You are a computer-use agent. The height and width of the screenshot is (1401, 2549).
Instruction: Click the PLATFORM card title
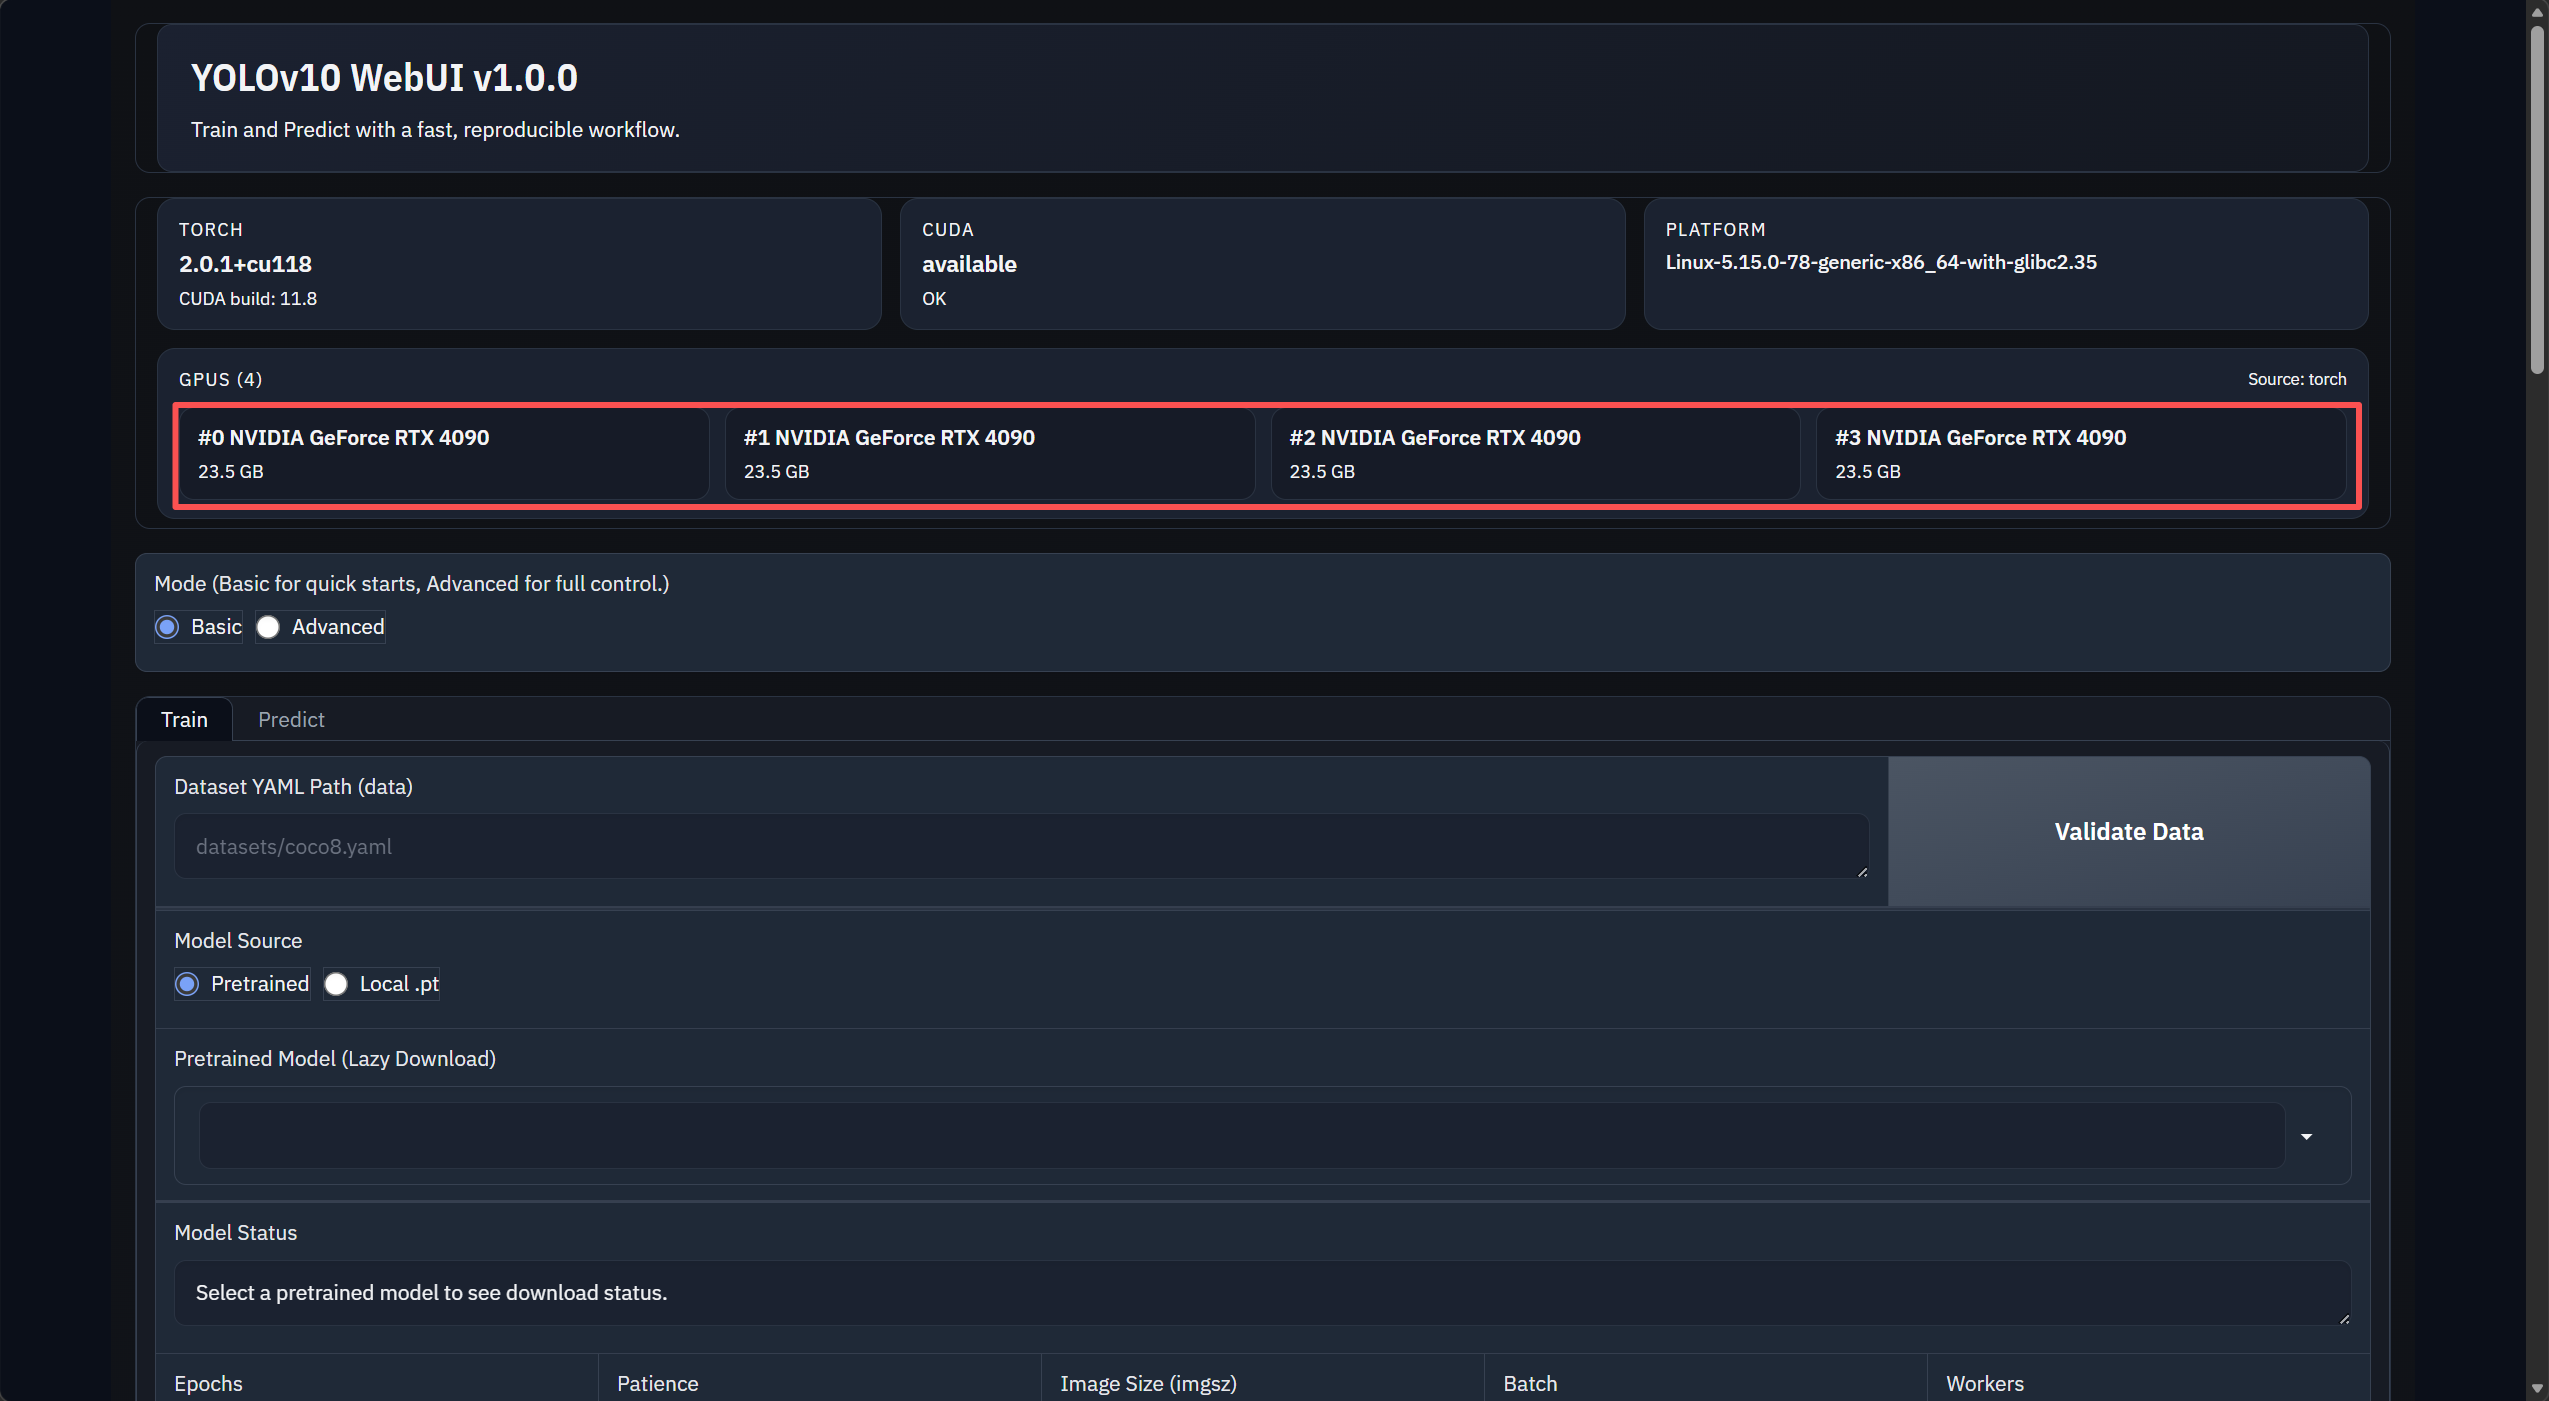(1715, 230)
